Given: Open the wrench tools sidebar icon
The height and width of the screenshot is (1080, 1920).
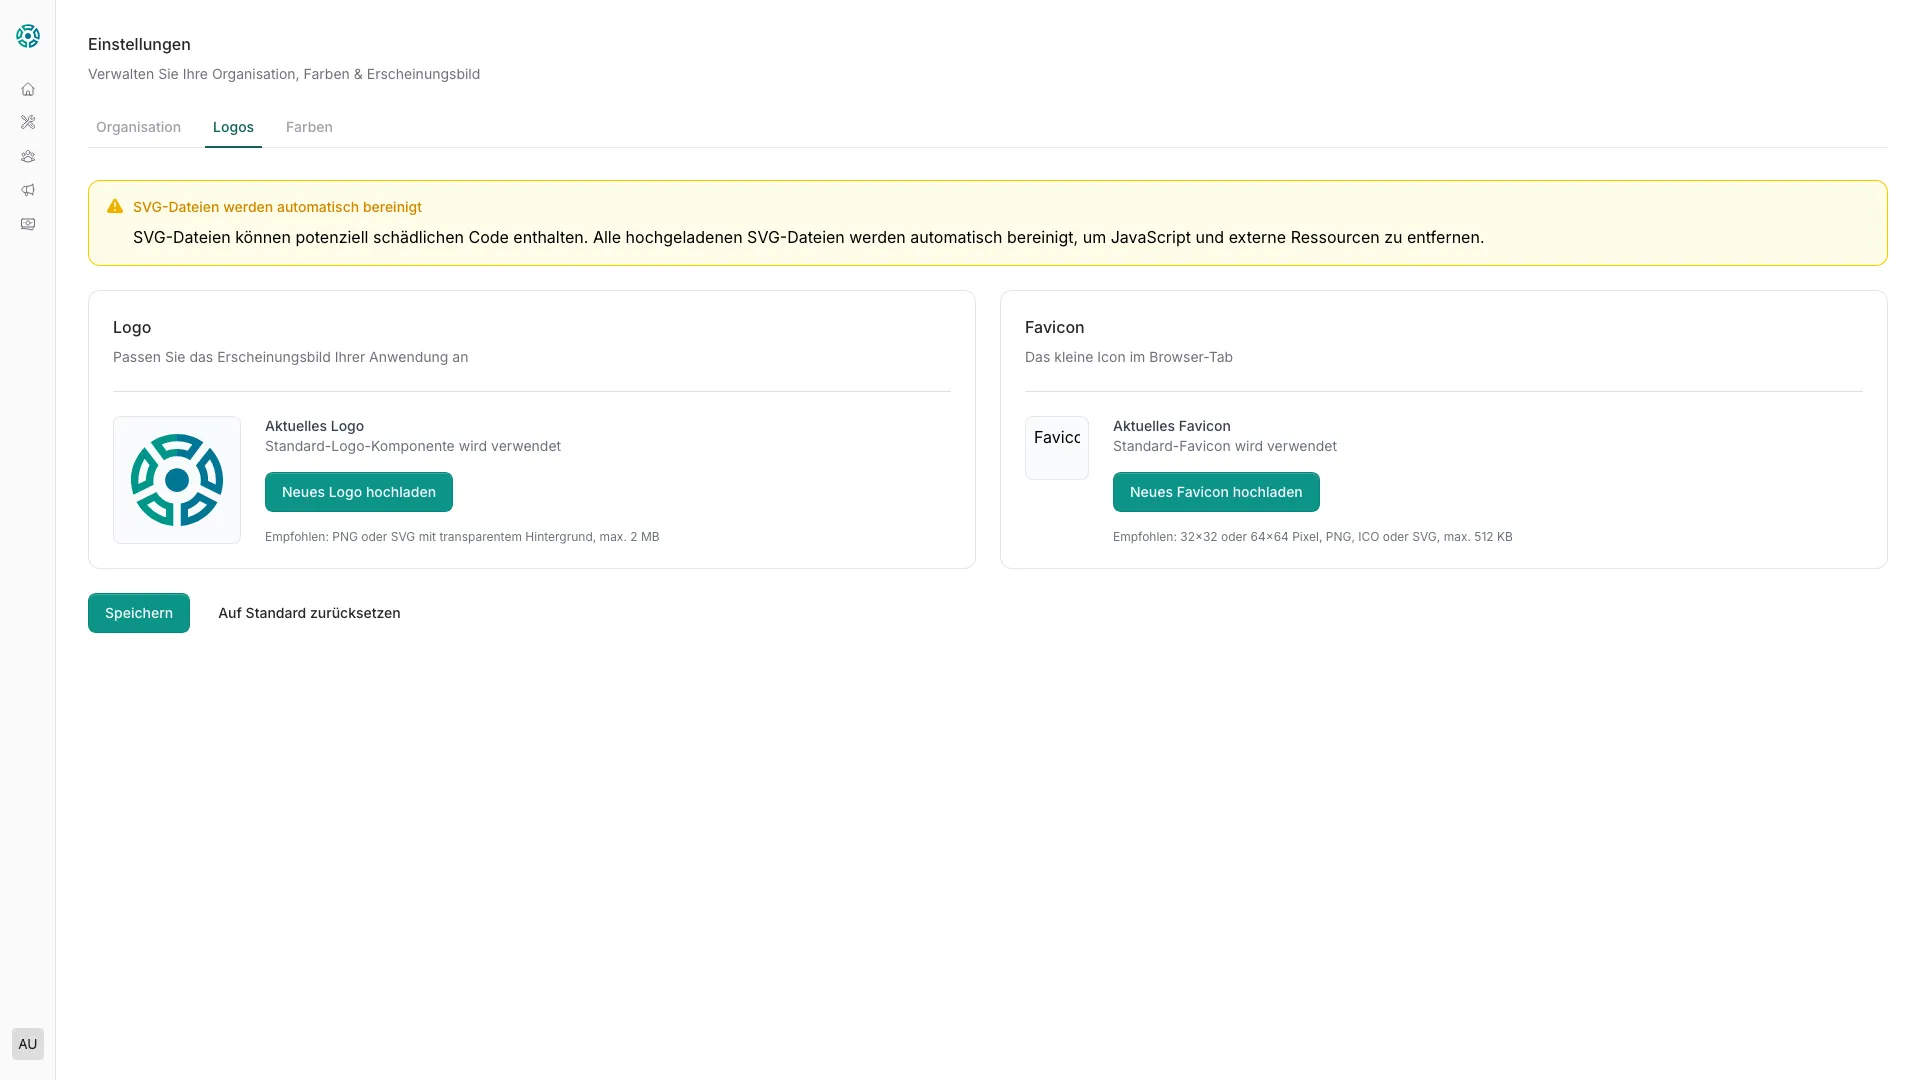Looking at the screenshot, I should pos(28,122).
